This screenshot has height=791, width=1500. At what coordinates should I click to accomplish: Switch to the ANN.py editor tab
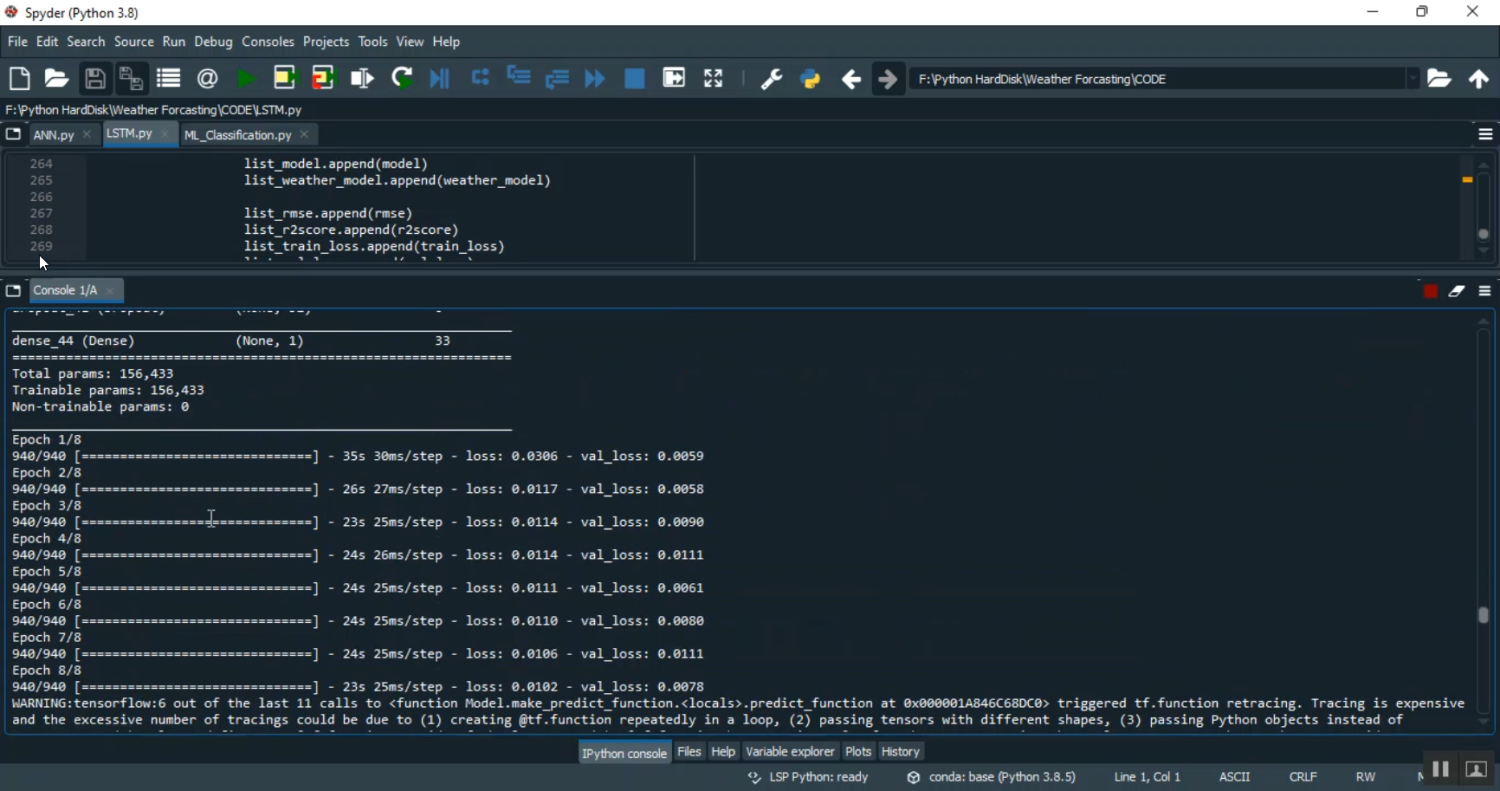click(53, 135)
